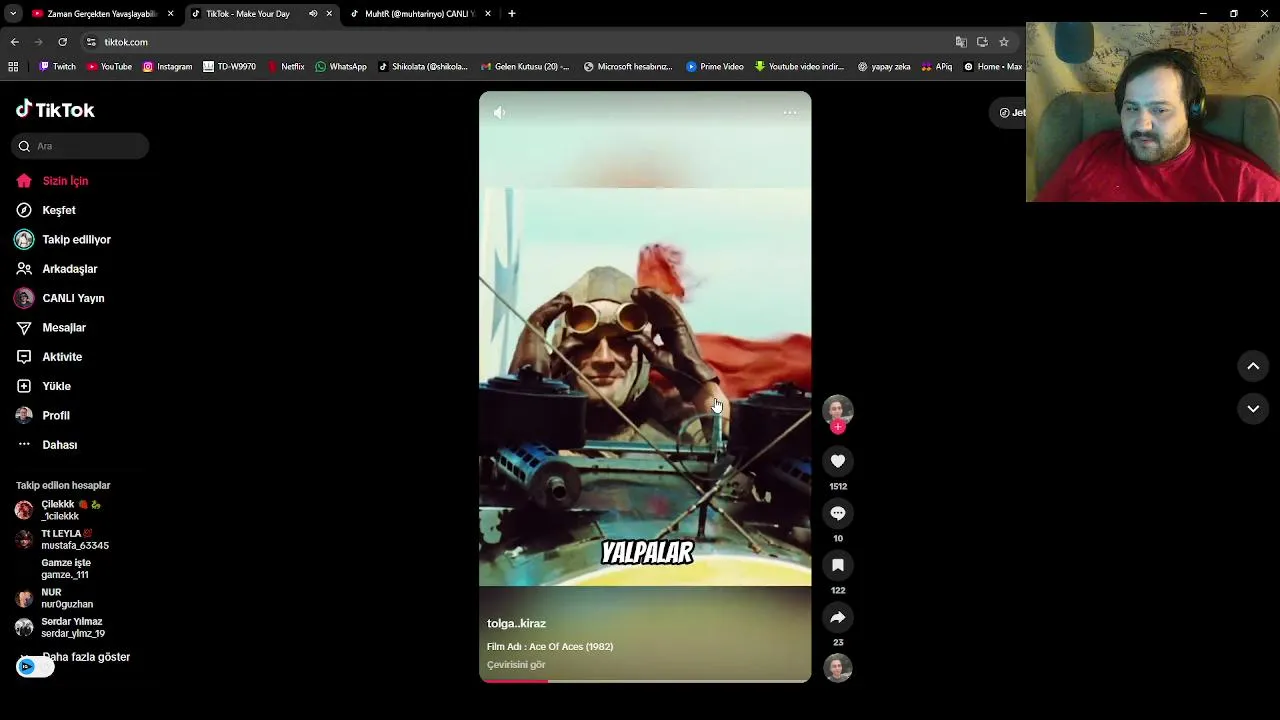Seek on the video progress bar
Viewport: 1280px width, 720px height.
click(645, 681)
